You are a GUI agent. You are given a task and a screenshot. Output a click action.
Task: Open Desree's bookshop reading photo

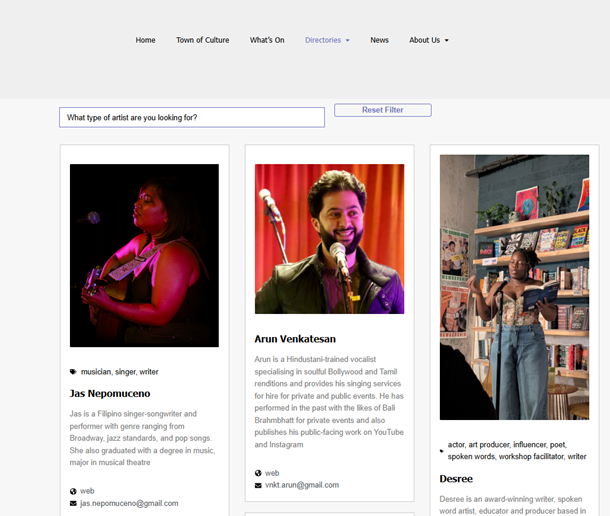(514, 287)
